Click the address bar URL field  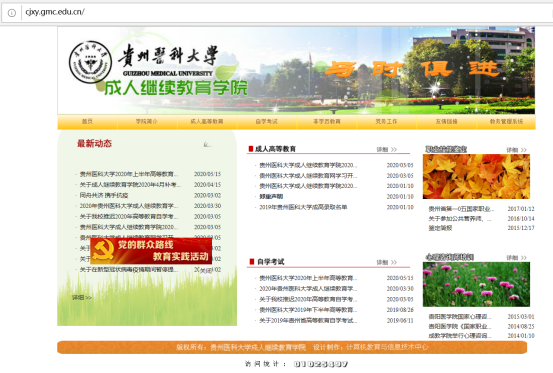(x=286, y=13)
